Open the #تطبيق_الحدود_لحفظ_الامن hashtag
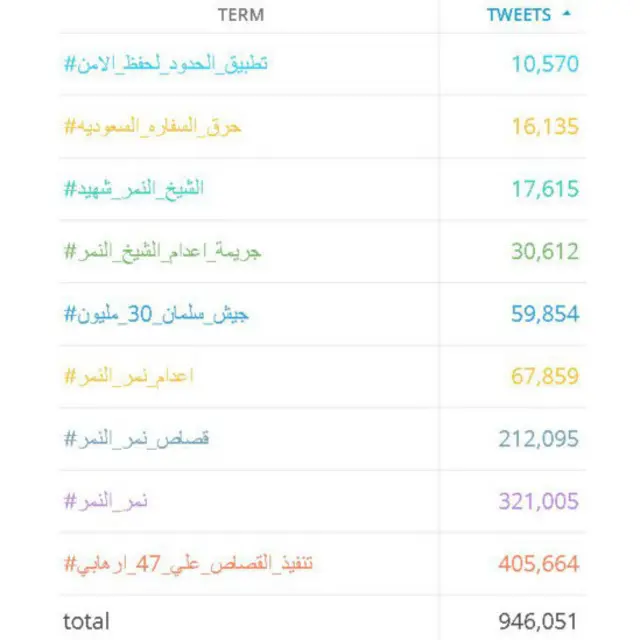 tap(165, 64)
